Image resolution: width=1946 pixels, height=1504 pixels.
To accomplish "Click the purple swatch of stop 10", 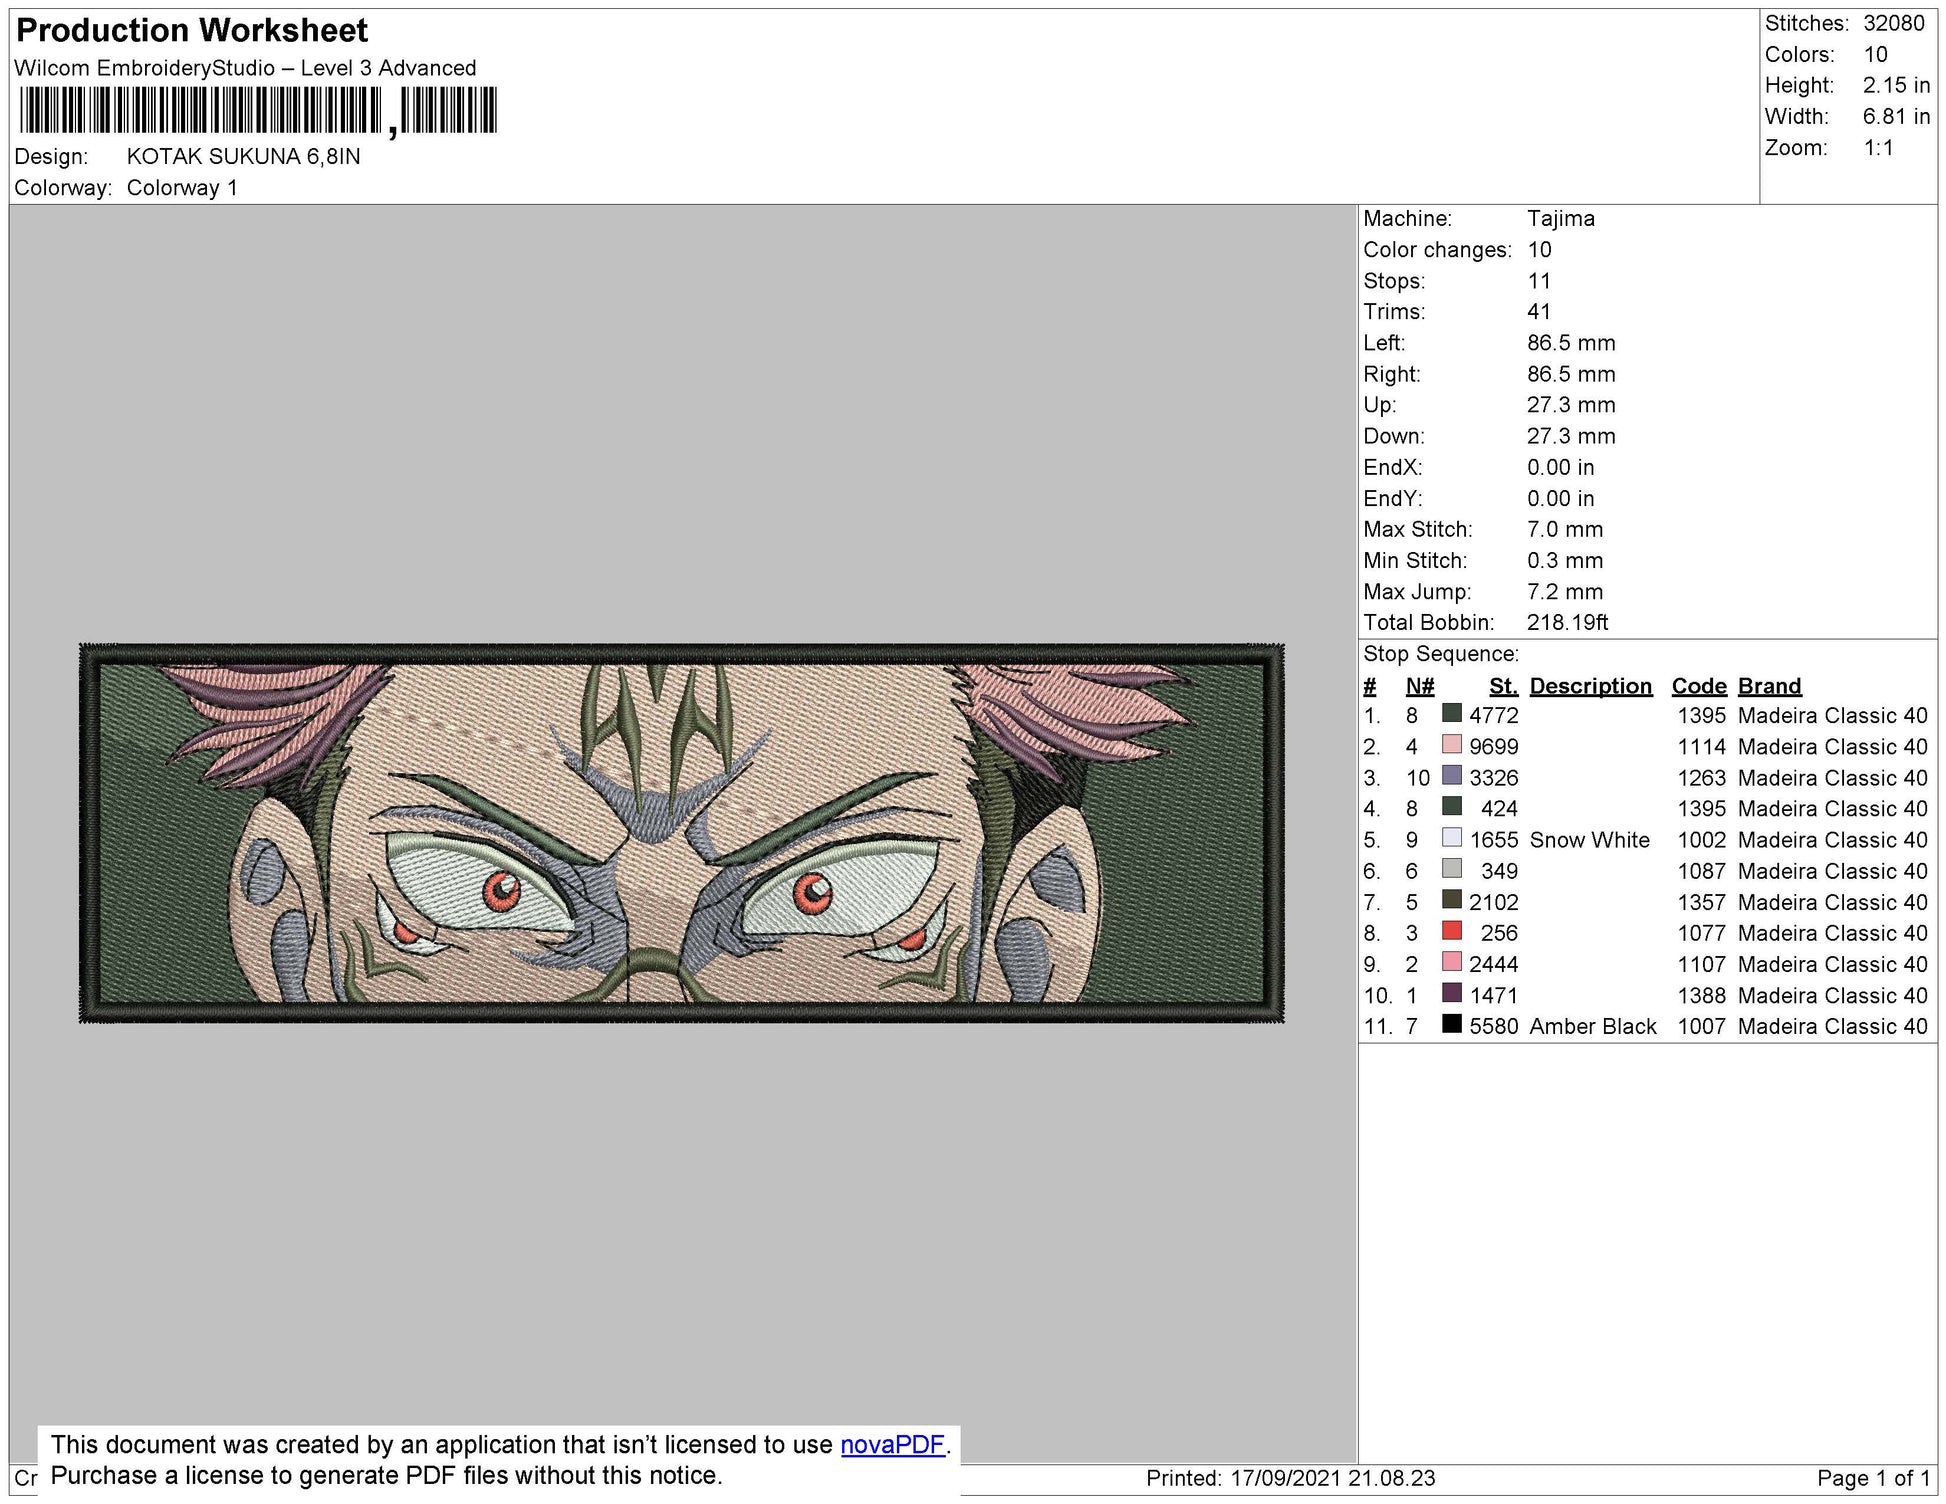I will pos(1452,993).
